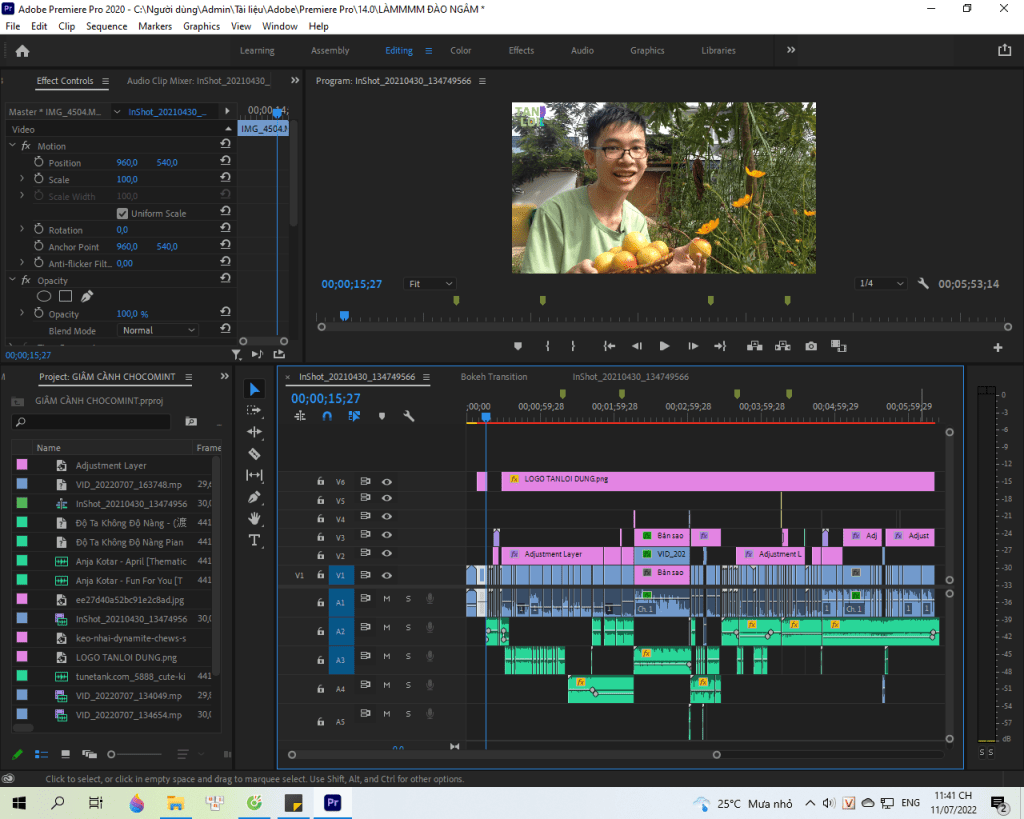Screen dimensions: 1024x819
Task: Open the Sequence menu
Action: click(106, 26)
